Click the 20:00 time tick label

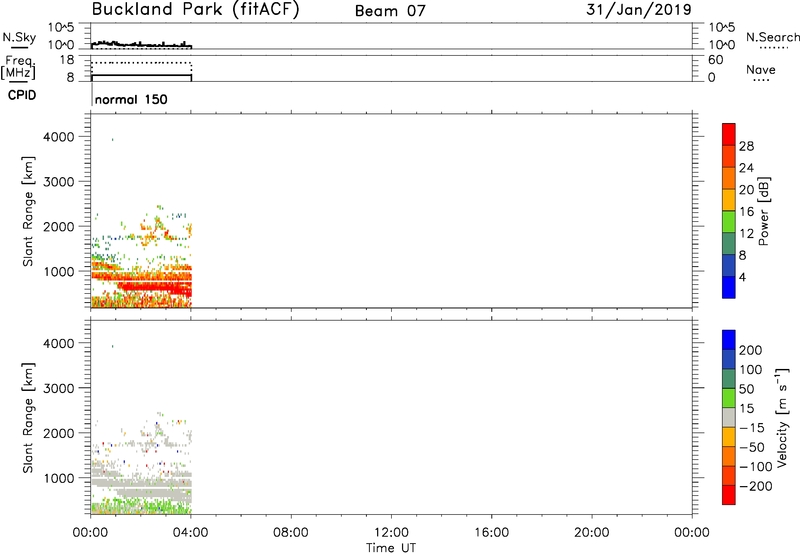pyautogui.click(x=592, y=533)
